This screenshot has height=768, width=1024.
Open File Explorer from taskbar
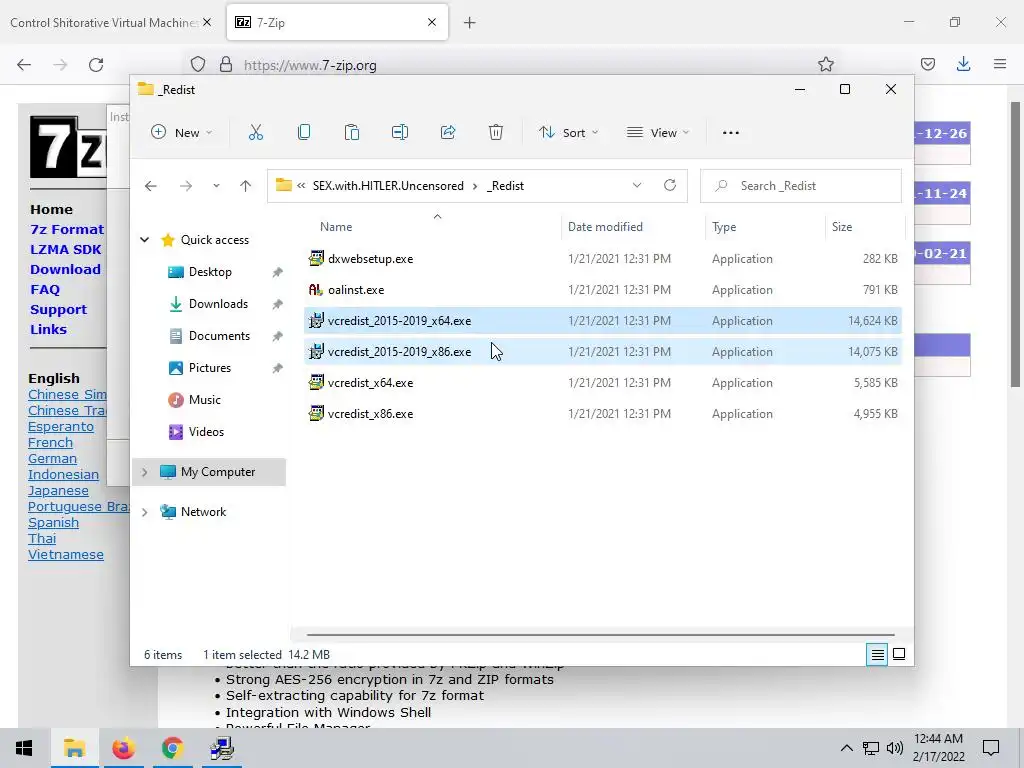pyautogui.click(x=74, y=748)
